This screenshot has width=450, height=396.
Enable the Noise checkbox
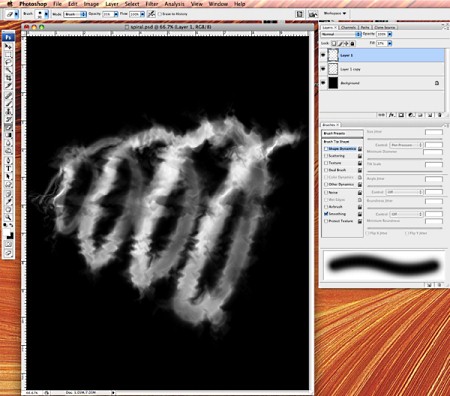326,193
